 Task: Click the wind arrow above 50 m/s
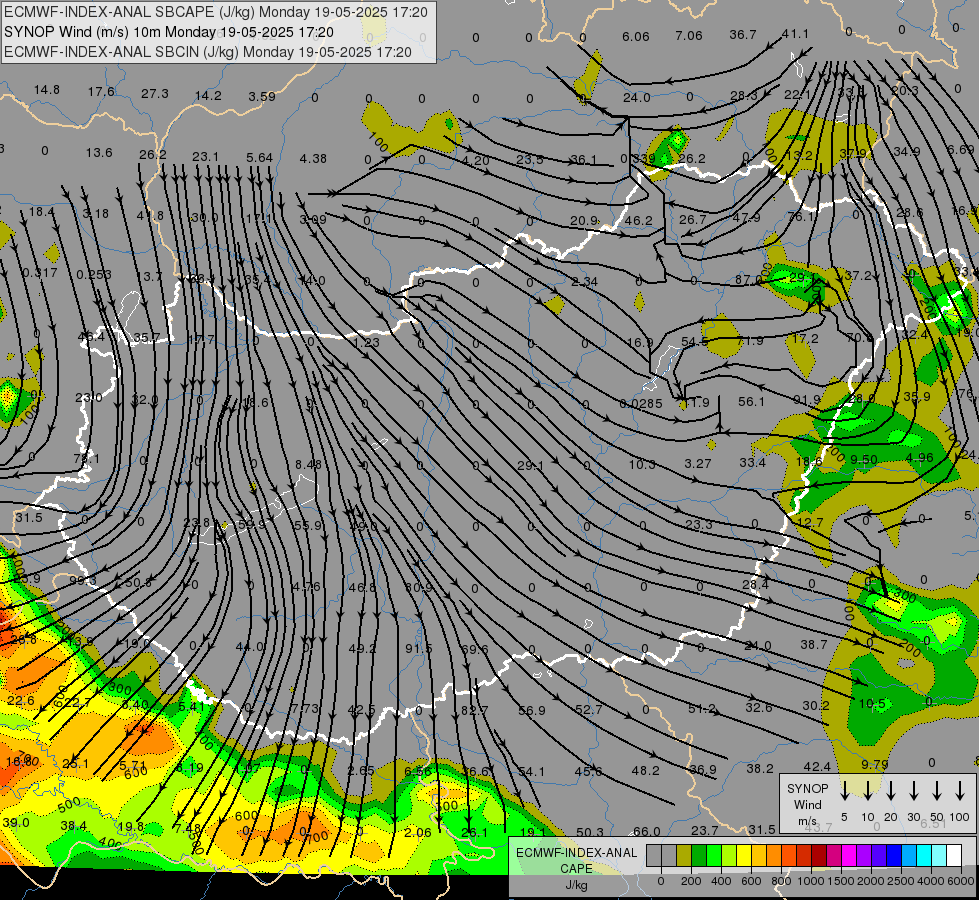(x=937, y=789)
